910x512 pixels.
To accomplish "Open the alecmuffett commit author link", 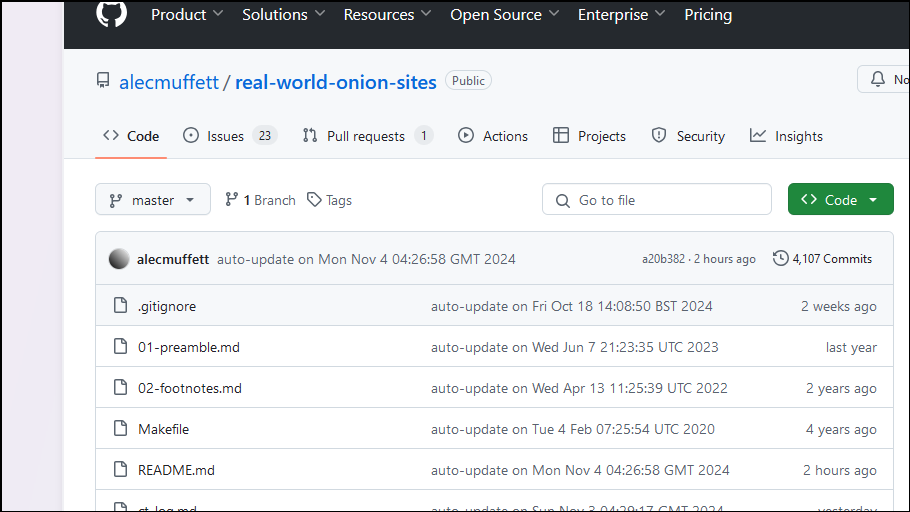I will tap(173, 259).
